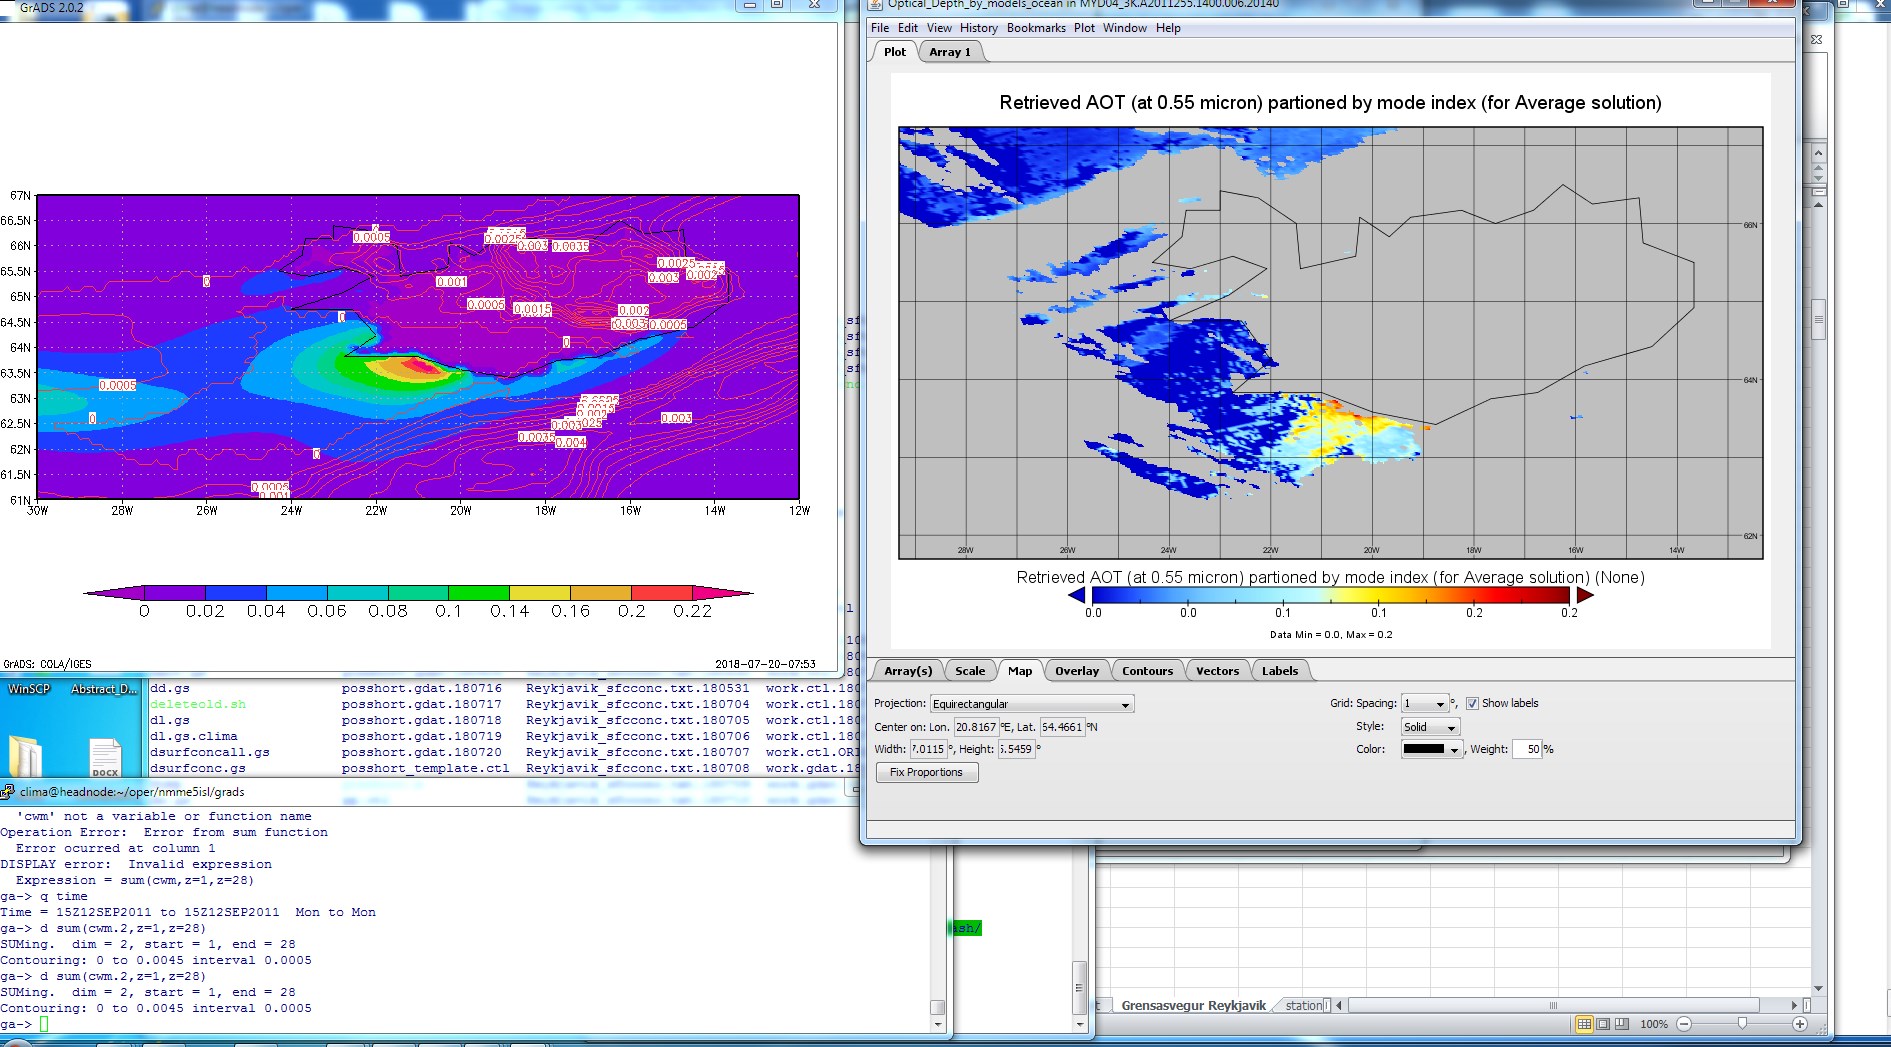
Task: Click Excel horizontal scrollbar right arrow
Action: (x=1794, y=1005)
